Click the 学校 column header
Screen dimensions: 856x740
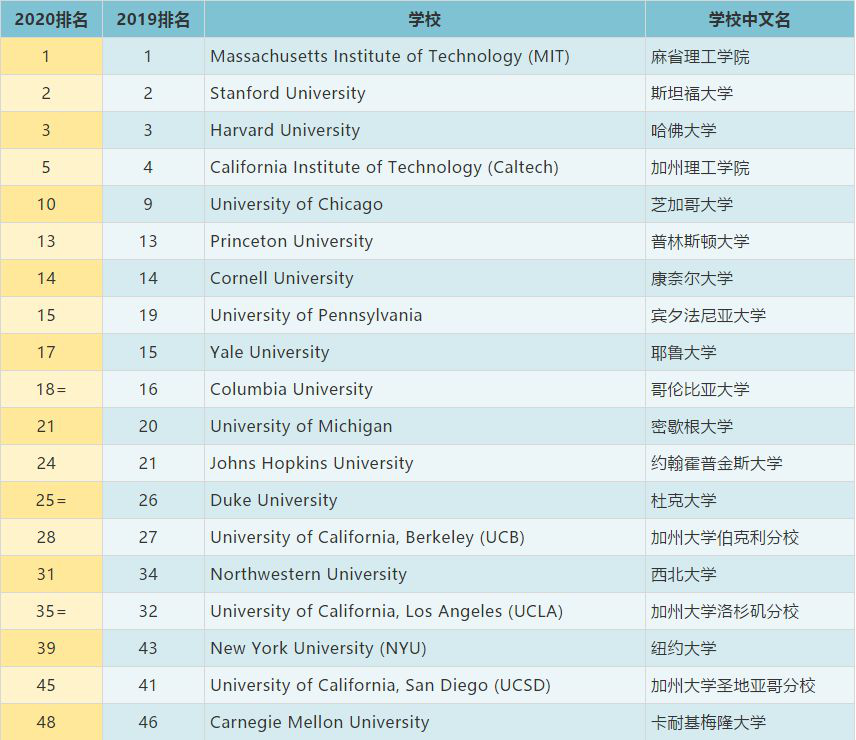425,19
